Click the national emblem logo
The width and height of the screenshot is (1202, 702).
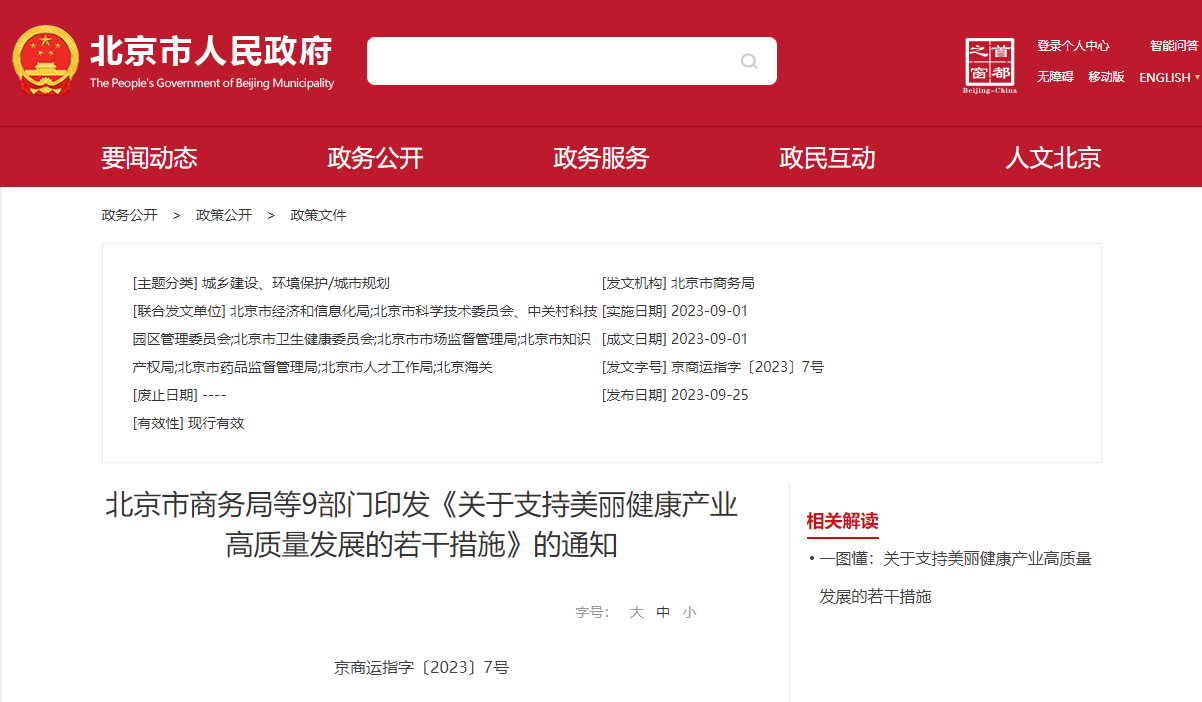click(44, 56)
